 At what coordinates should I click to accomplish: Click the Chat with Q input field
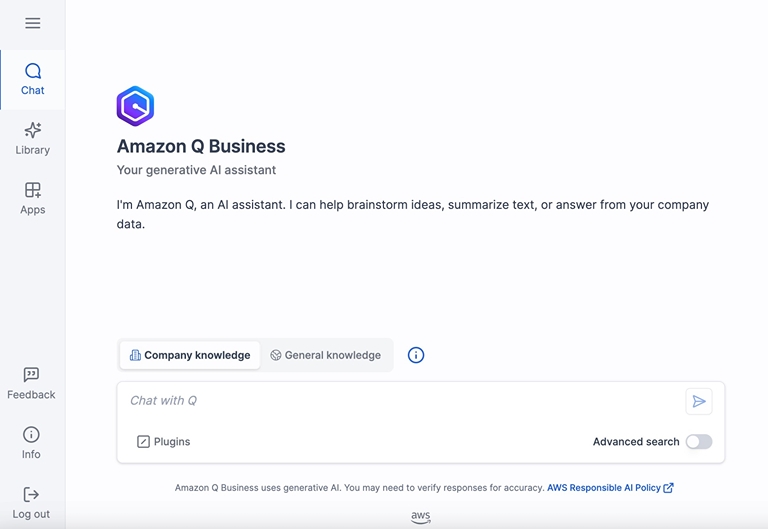point(400,401)
